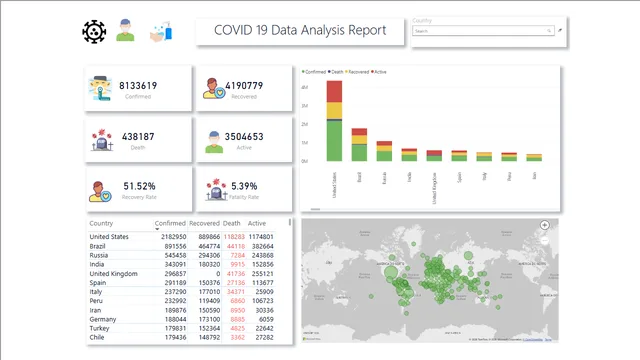Click the Confirmed legend entry in chart
The image size is (640, 360).
[314, 72]
